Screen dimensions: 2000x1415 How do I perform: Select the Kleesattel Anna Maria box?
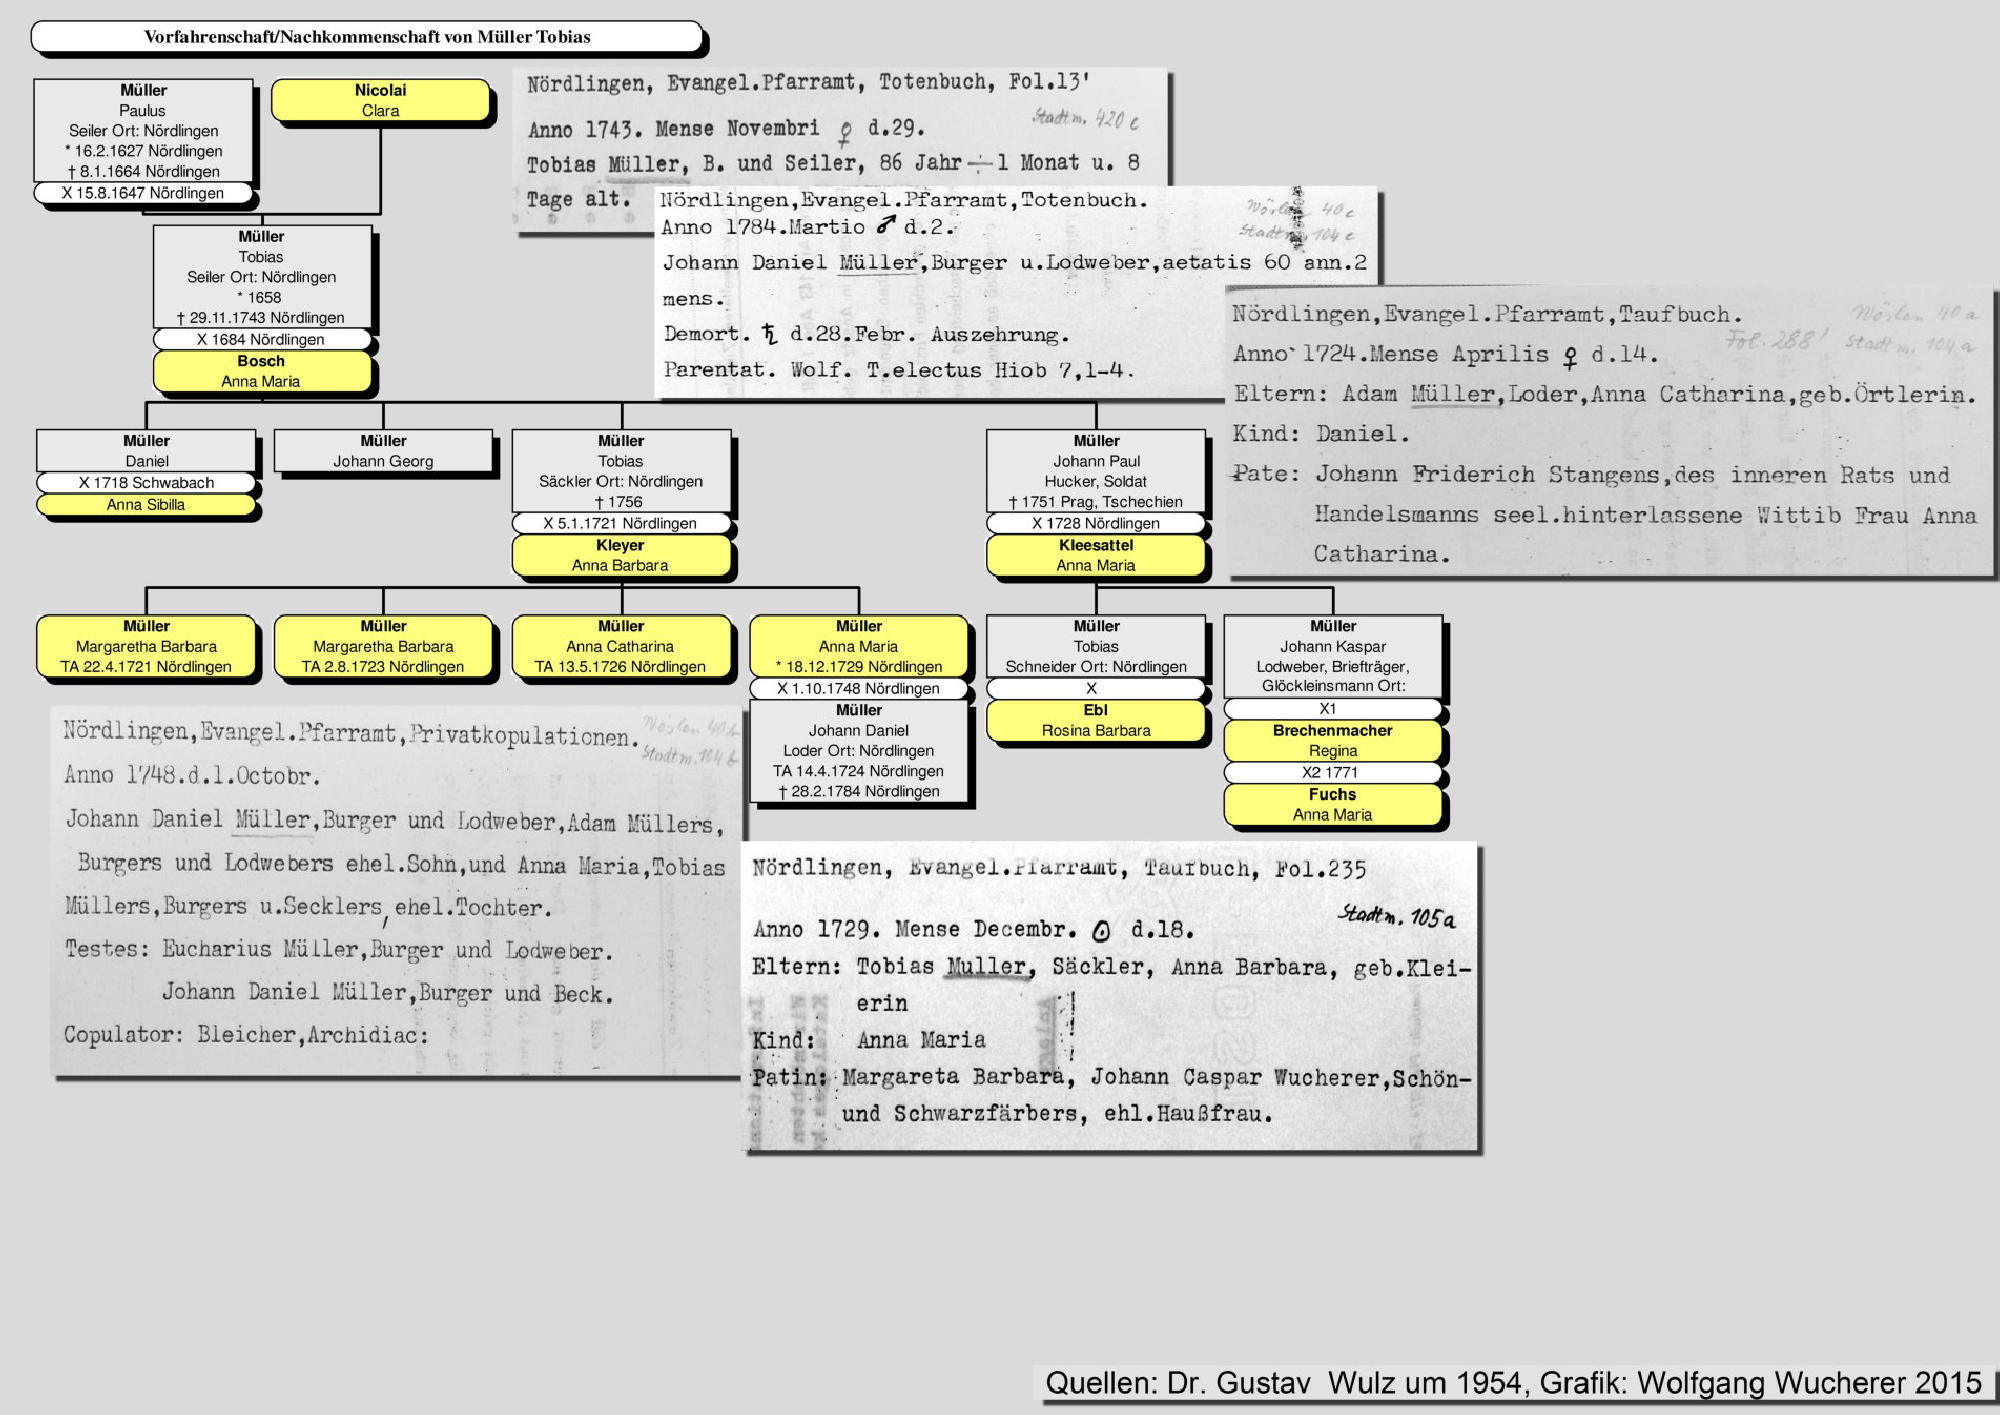(1096, 555)
